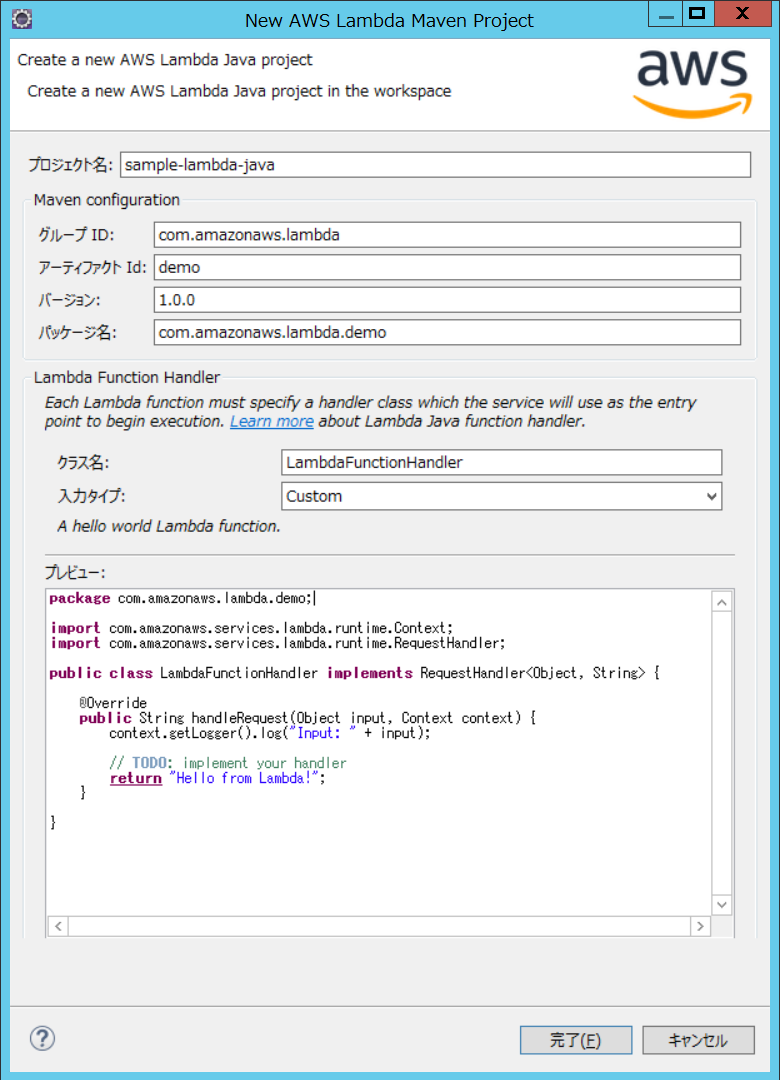Click the @Override line in preview
This screenshot has width=780, height=1080.
coord(113,703)
